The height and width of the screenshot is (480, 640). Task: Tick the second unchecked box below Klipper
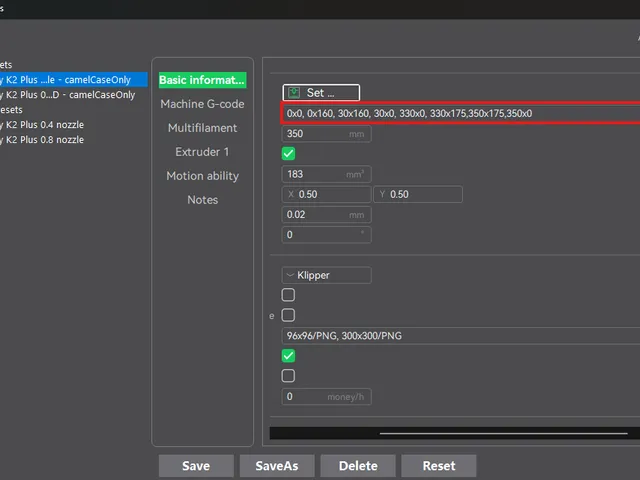point(288,315)
